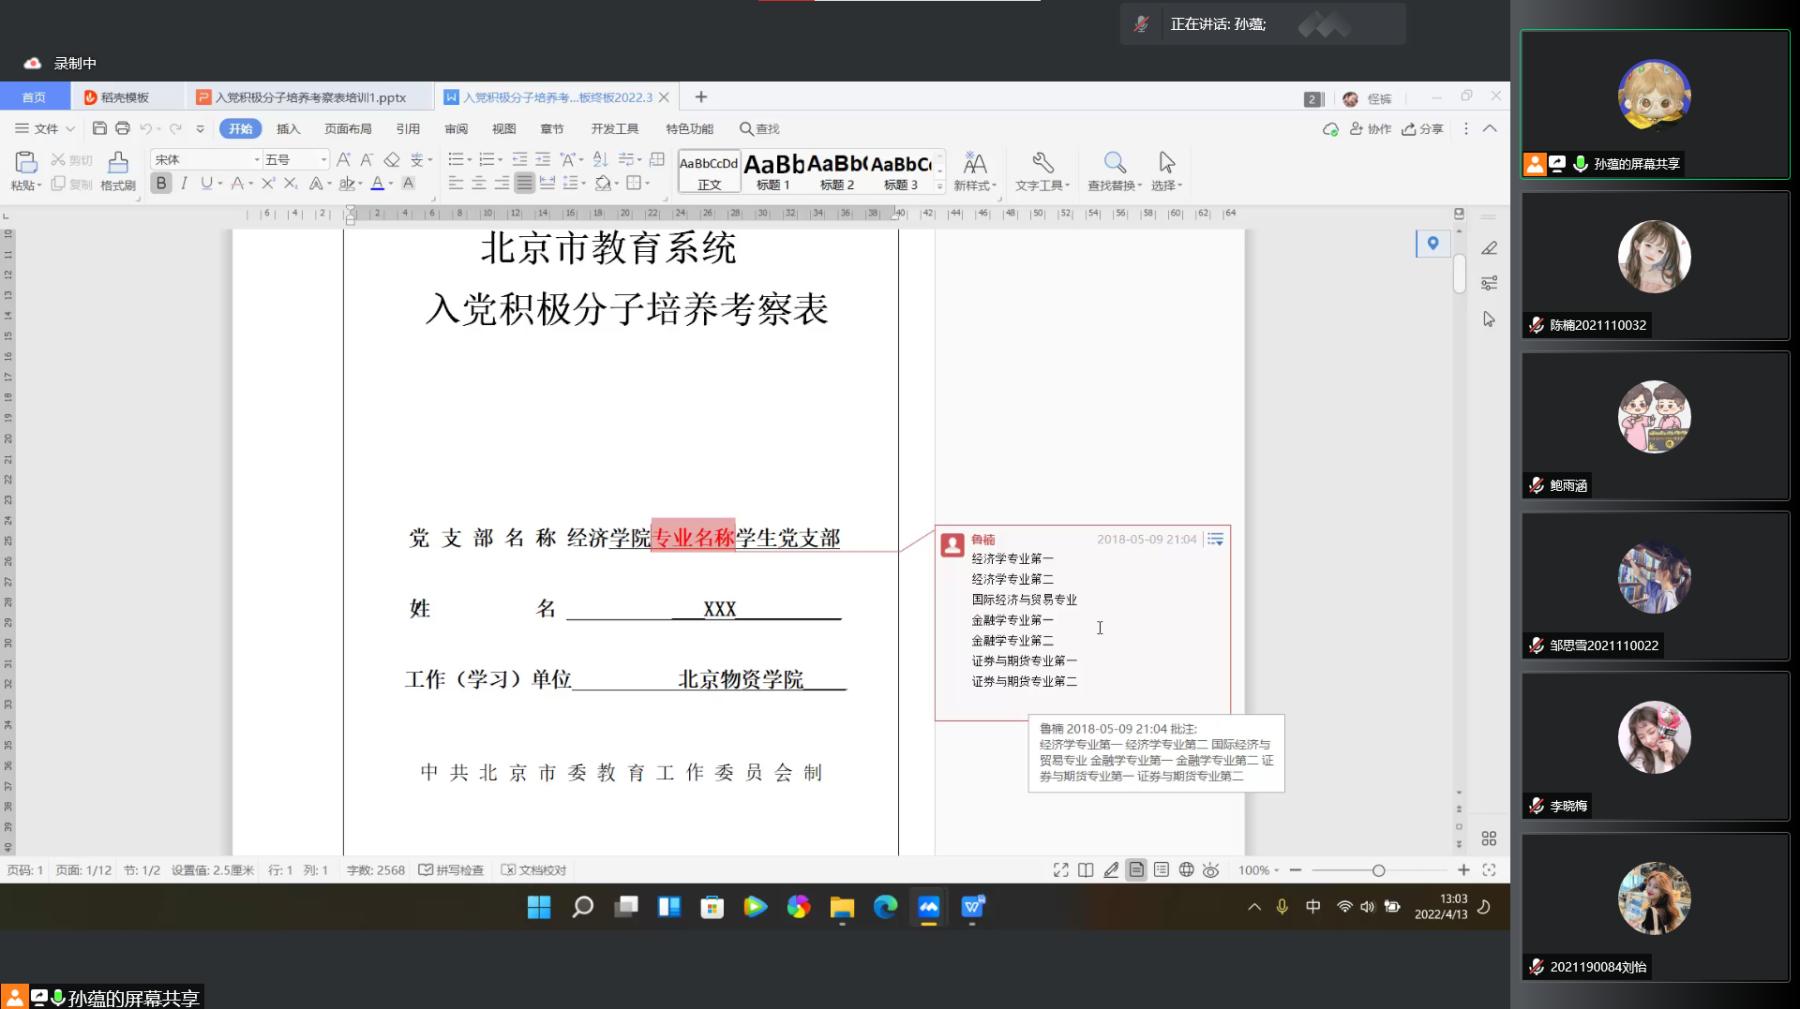Open the comment options icon in comment box
This screenshot has width=1800, height=1009.
[x=1215, y=539]
